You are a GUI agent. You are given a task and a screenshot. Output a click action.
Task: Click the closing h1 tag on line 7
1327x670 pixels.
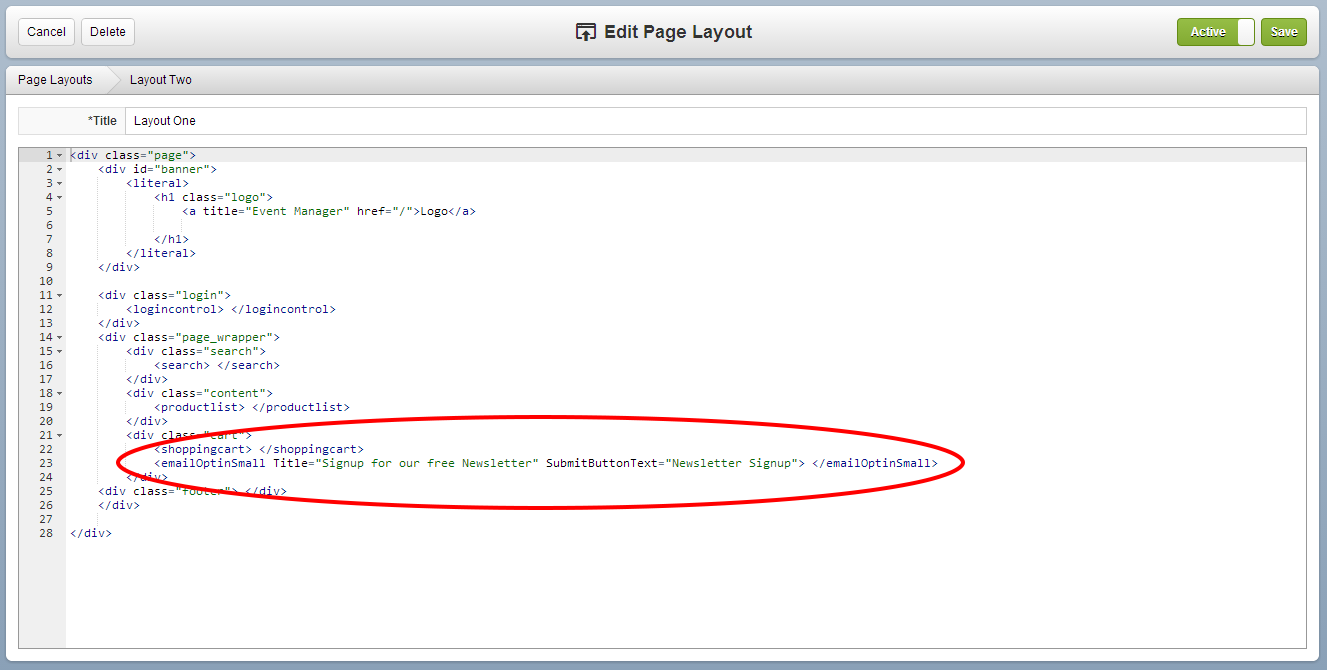[x=171, y=239]
